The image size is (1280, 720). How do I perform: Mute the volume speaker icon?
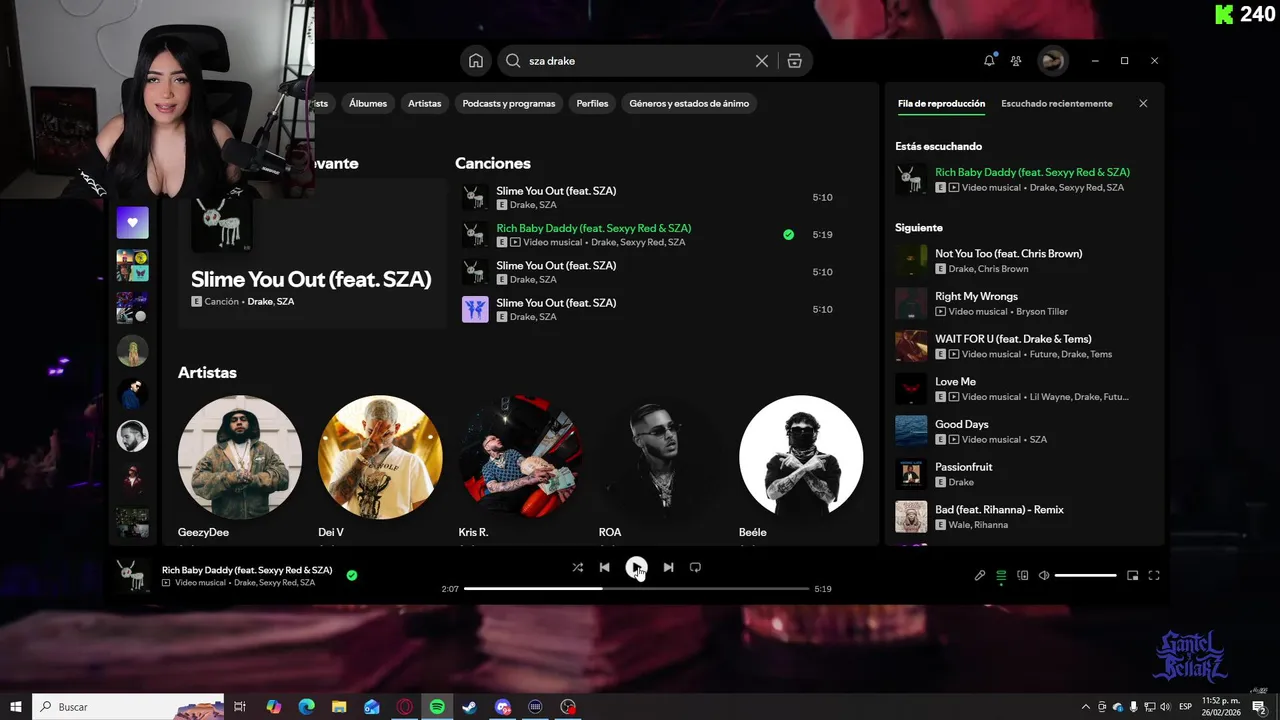1044,575
